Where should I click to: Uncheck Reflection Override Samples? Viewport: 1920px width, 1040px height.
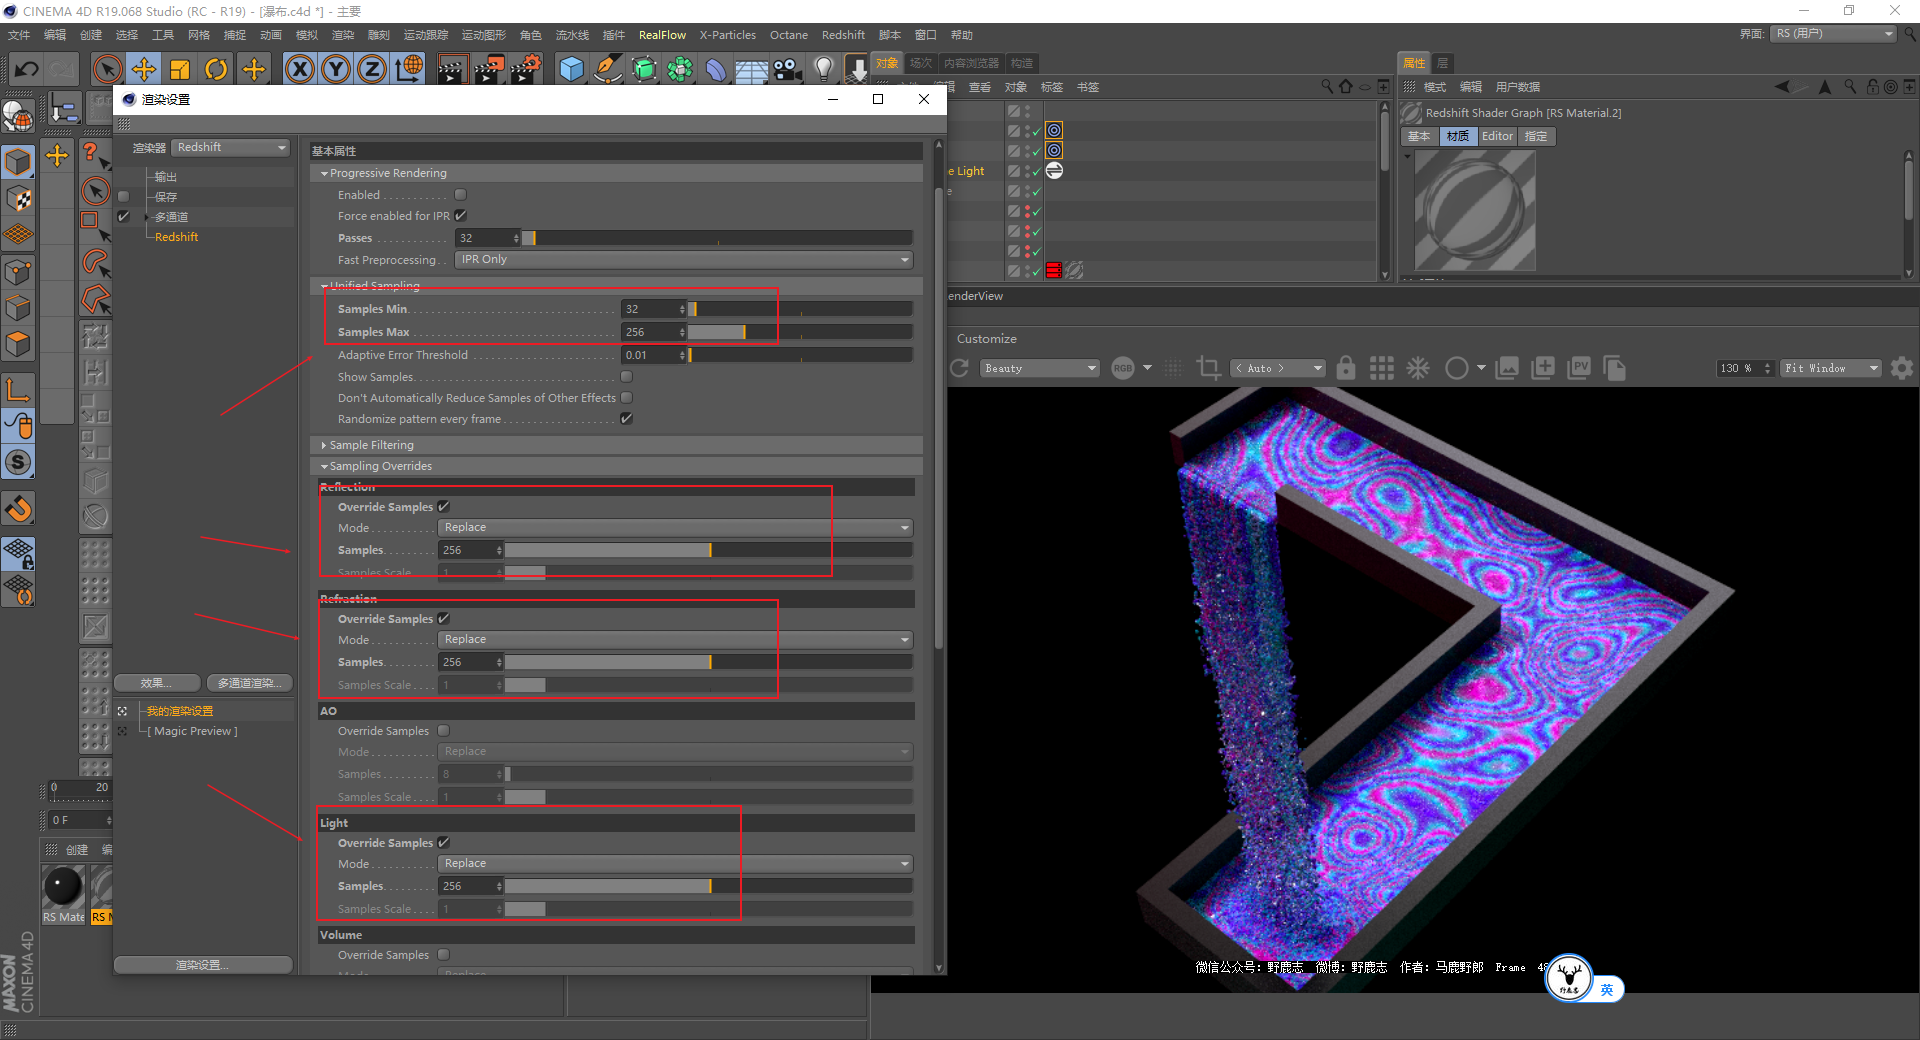point(444,507)
